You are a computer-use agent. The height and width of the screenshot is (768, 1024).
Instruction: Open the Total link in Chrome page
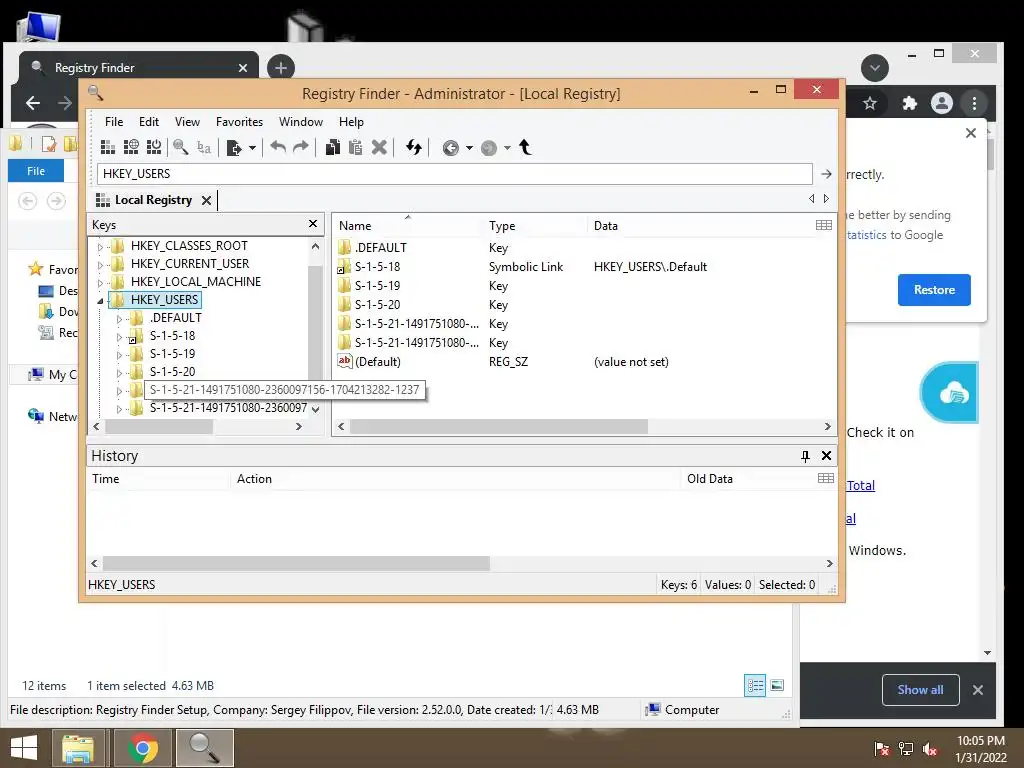861,485
